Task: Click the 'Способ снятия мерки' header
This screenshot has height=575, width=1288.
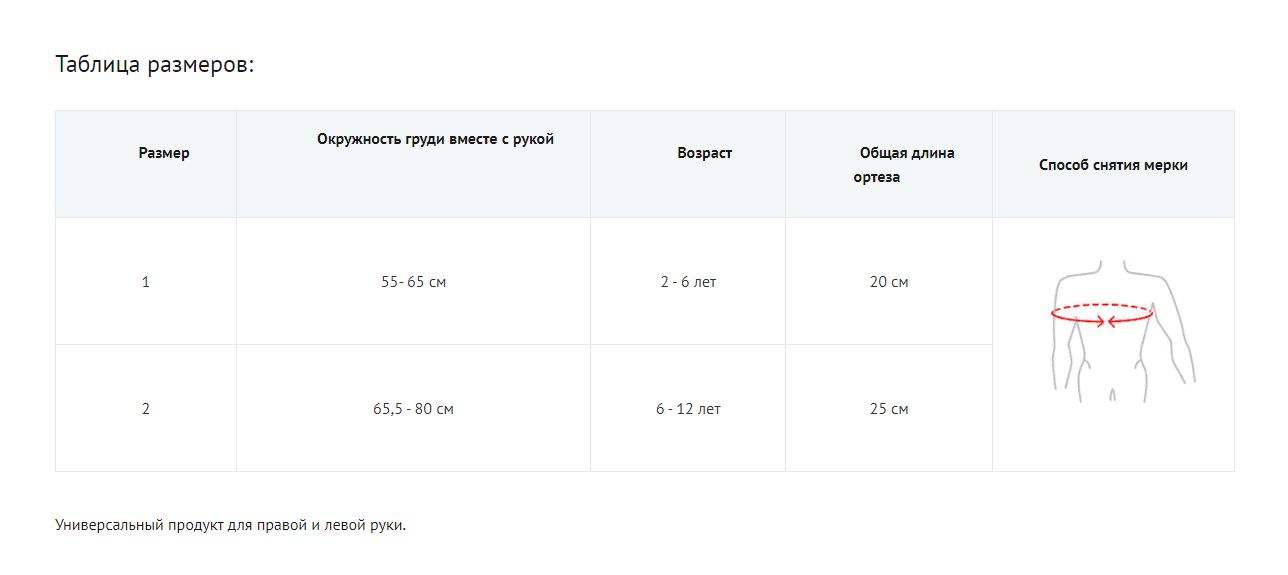Action: click(1113, 165)
